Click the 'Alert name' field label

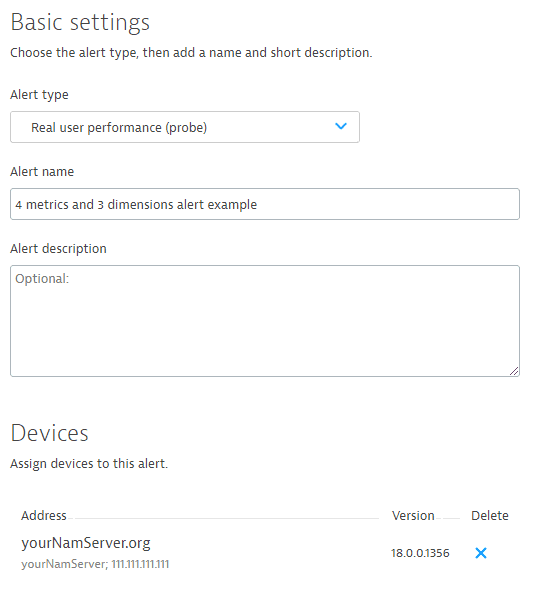[x=42, y=172]
